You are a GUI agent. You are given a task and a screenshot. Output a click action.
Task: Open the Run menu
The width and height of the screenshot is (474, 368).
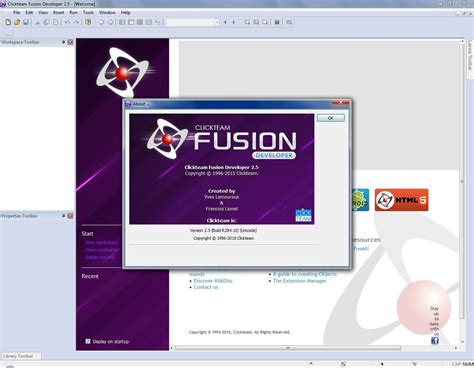[73, 12]
